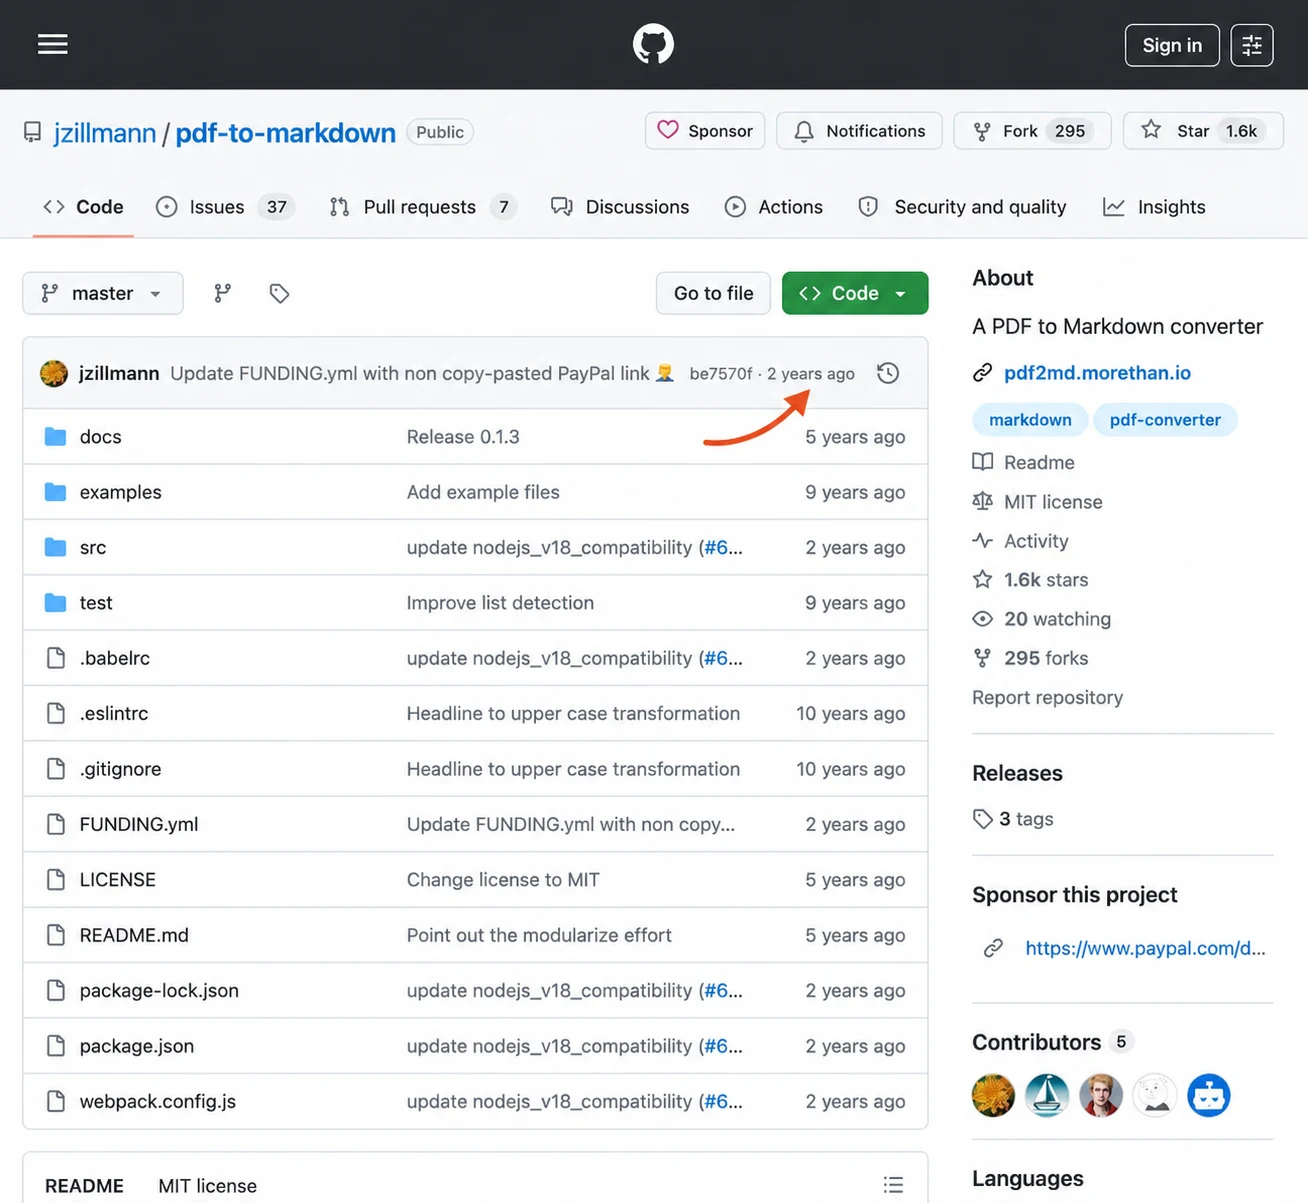This screenshot has height=1203, width=1308.
Task: Open the .eslintrc file
Action: (114, 713)
